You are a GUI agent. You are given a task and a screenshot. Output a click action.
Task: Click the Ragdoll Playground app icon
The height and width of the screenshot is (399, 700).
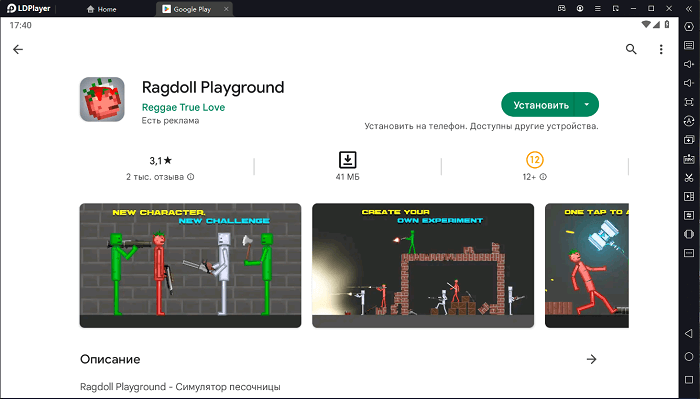[102, 99]
